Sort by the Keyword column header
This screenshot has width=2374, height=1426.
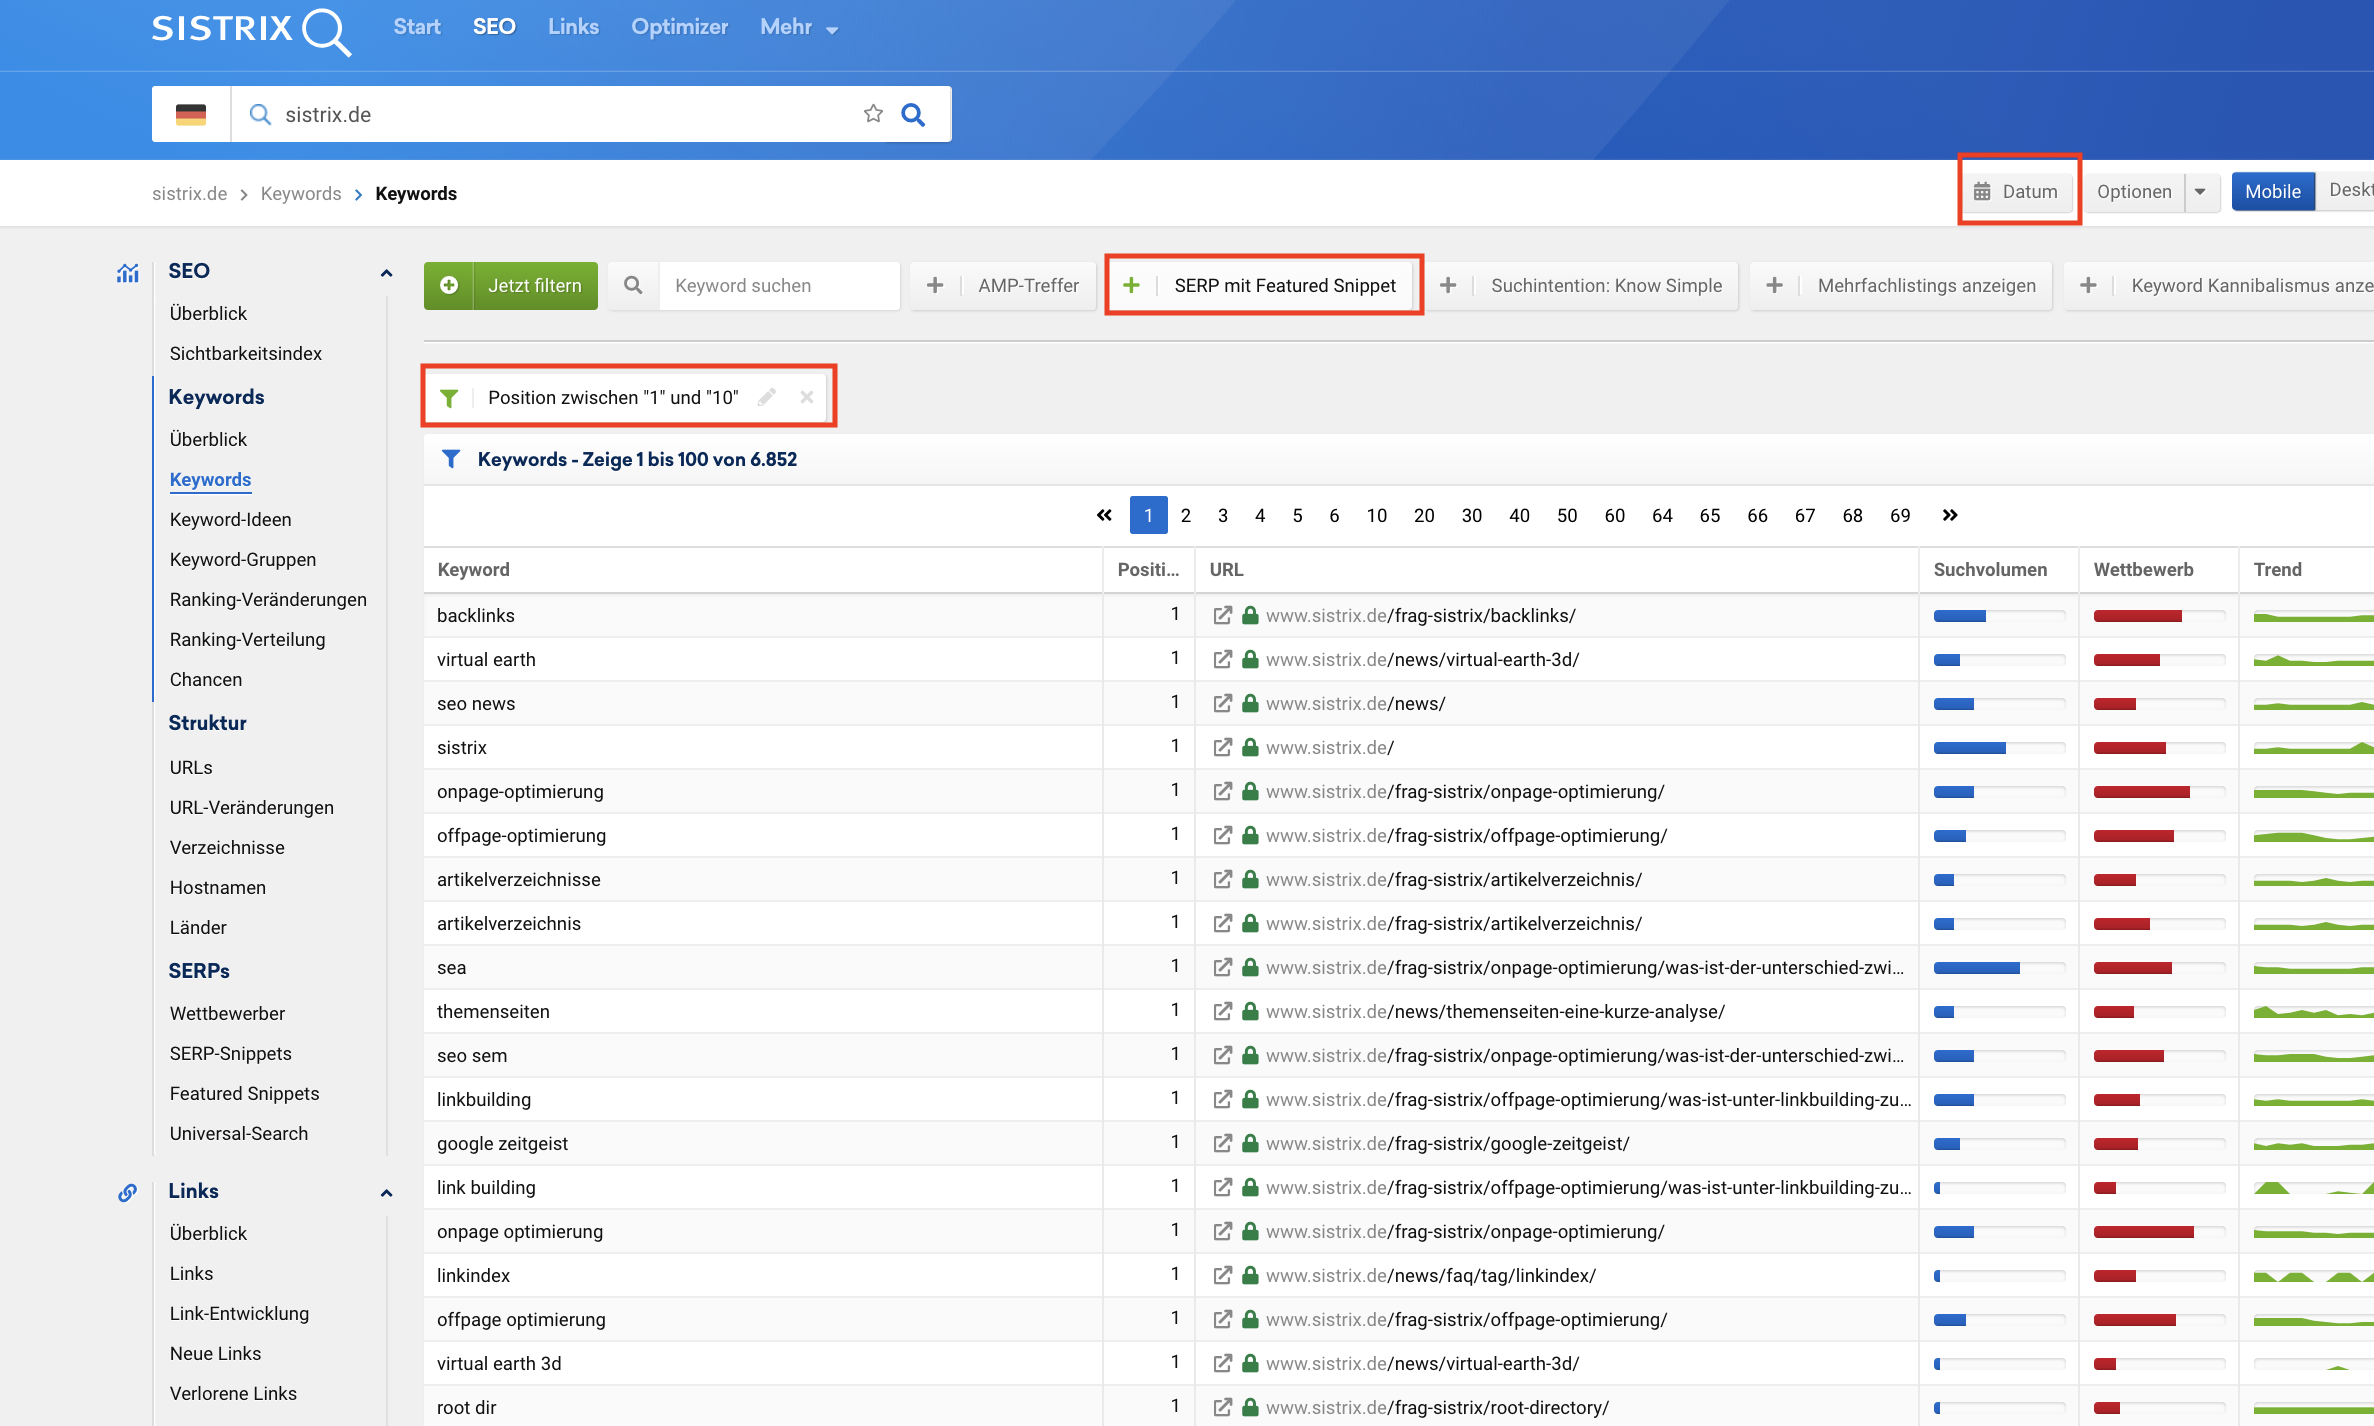click(473, 569)
